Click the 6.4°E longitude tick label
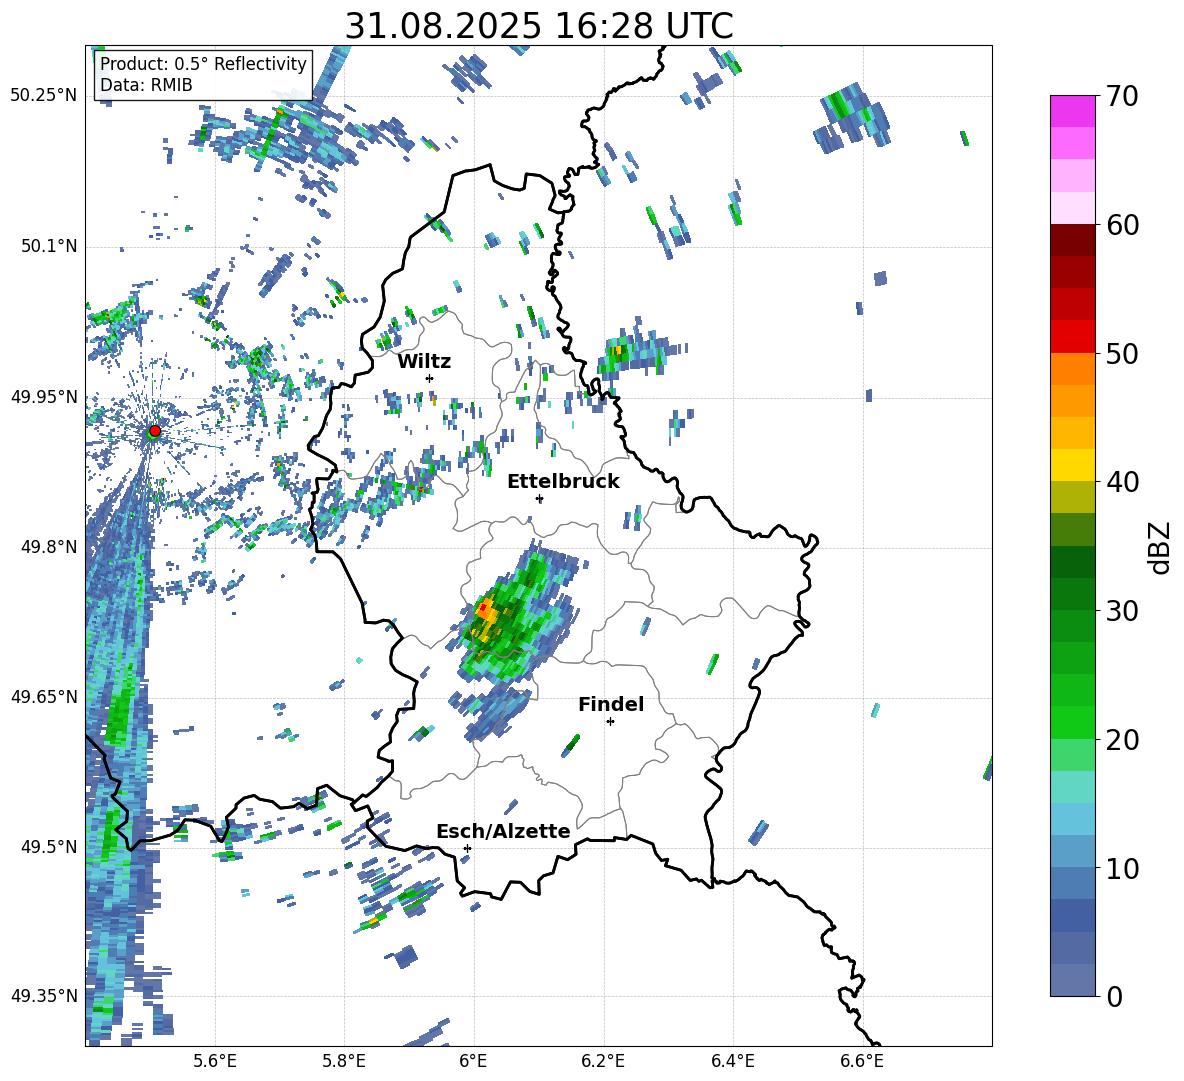This screenshot has height=1081, width=1184. coord(732,1061)
